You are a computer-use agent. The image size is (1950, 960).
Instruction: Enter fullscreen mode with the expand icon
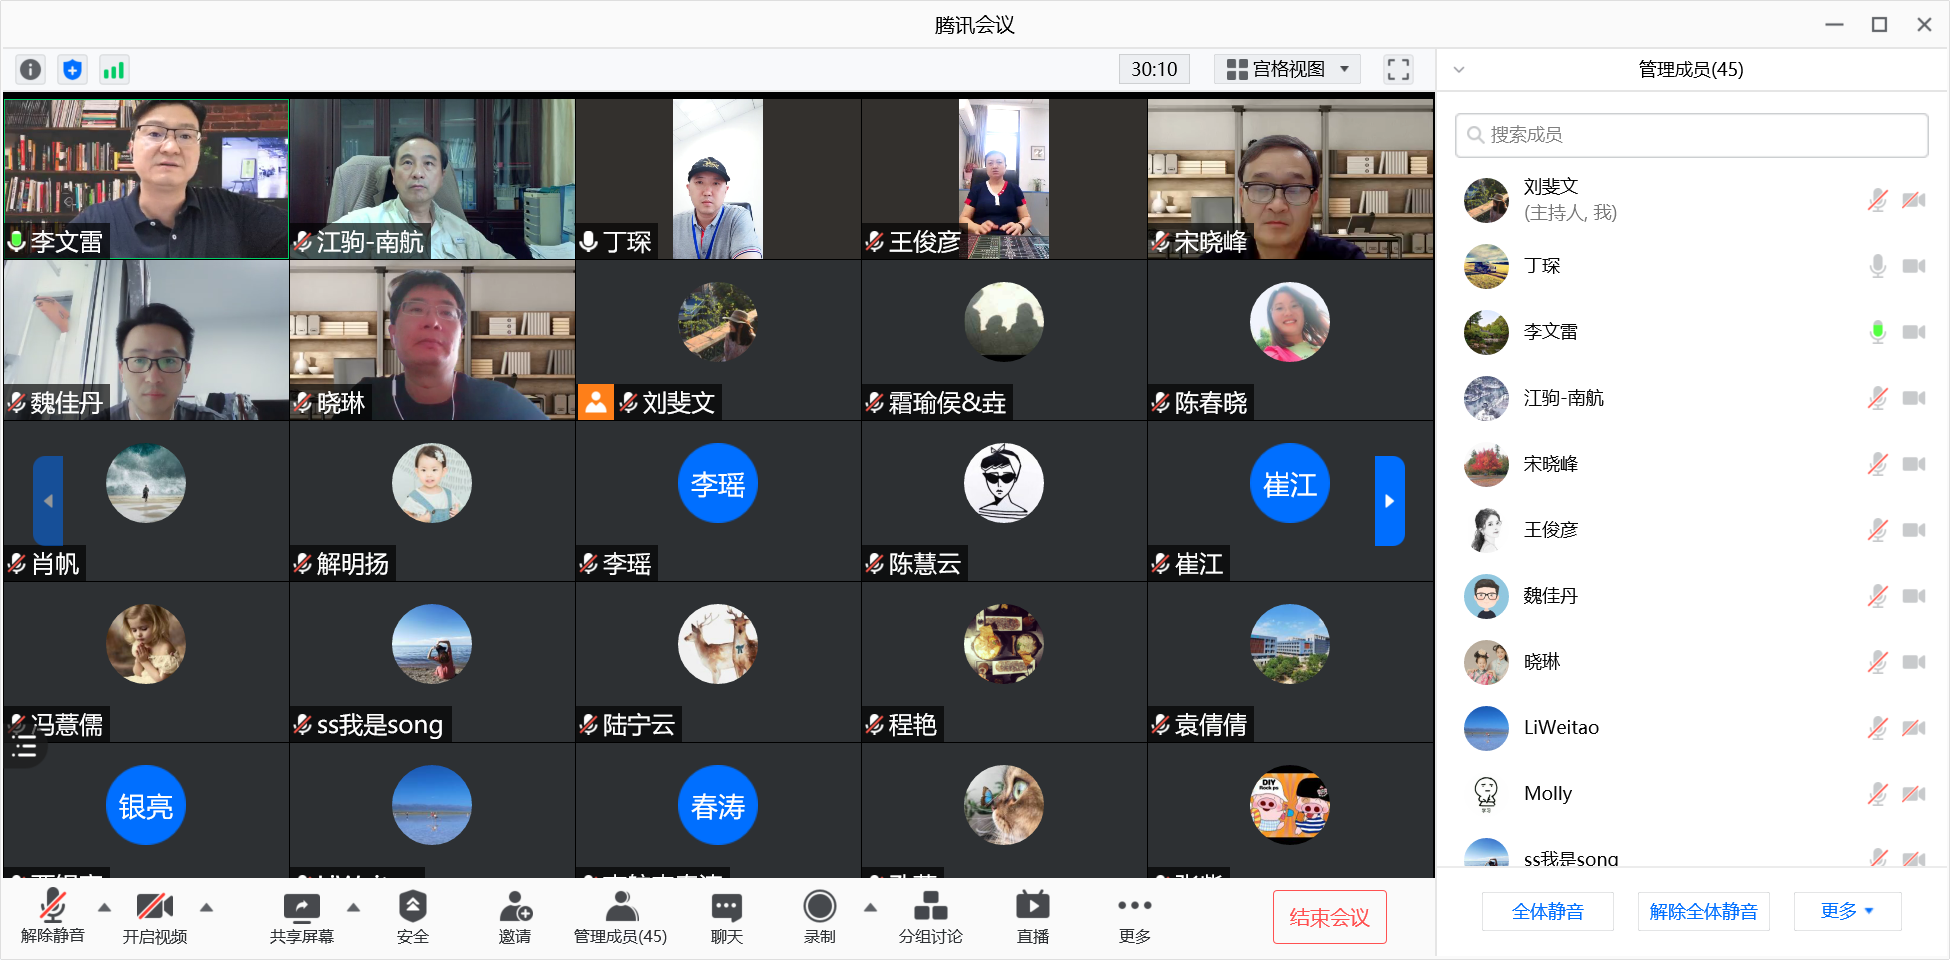click(1397, 69)
